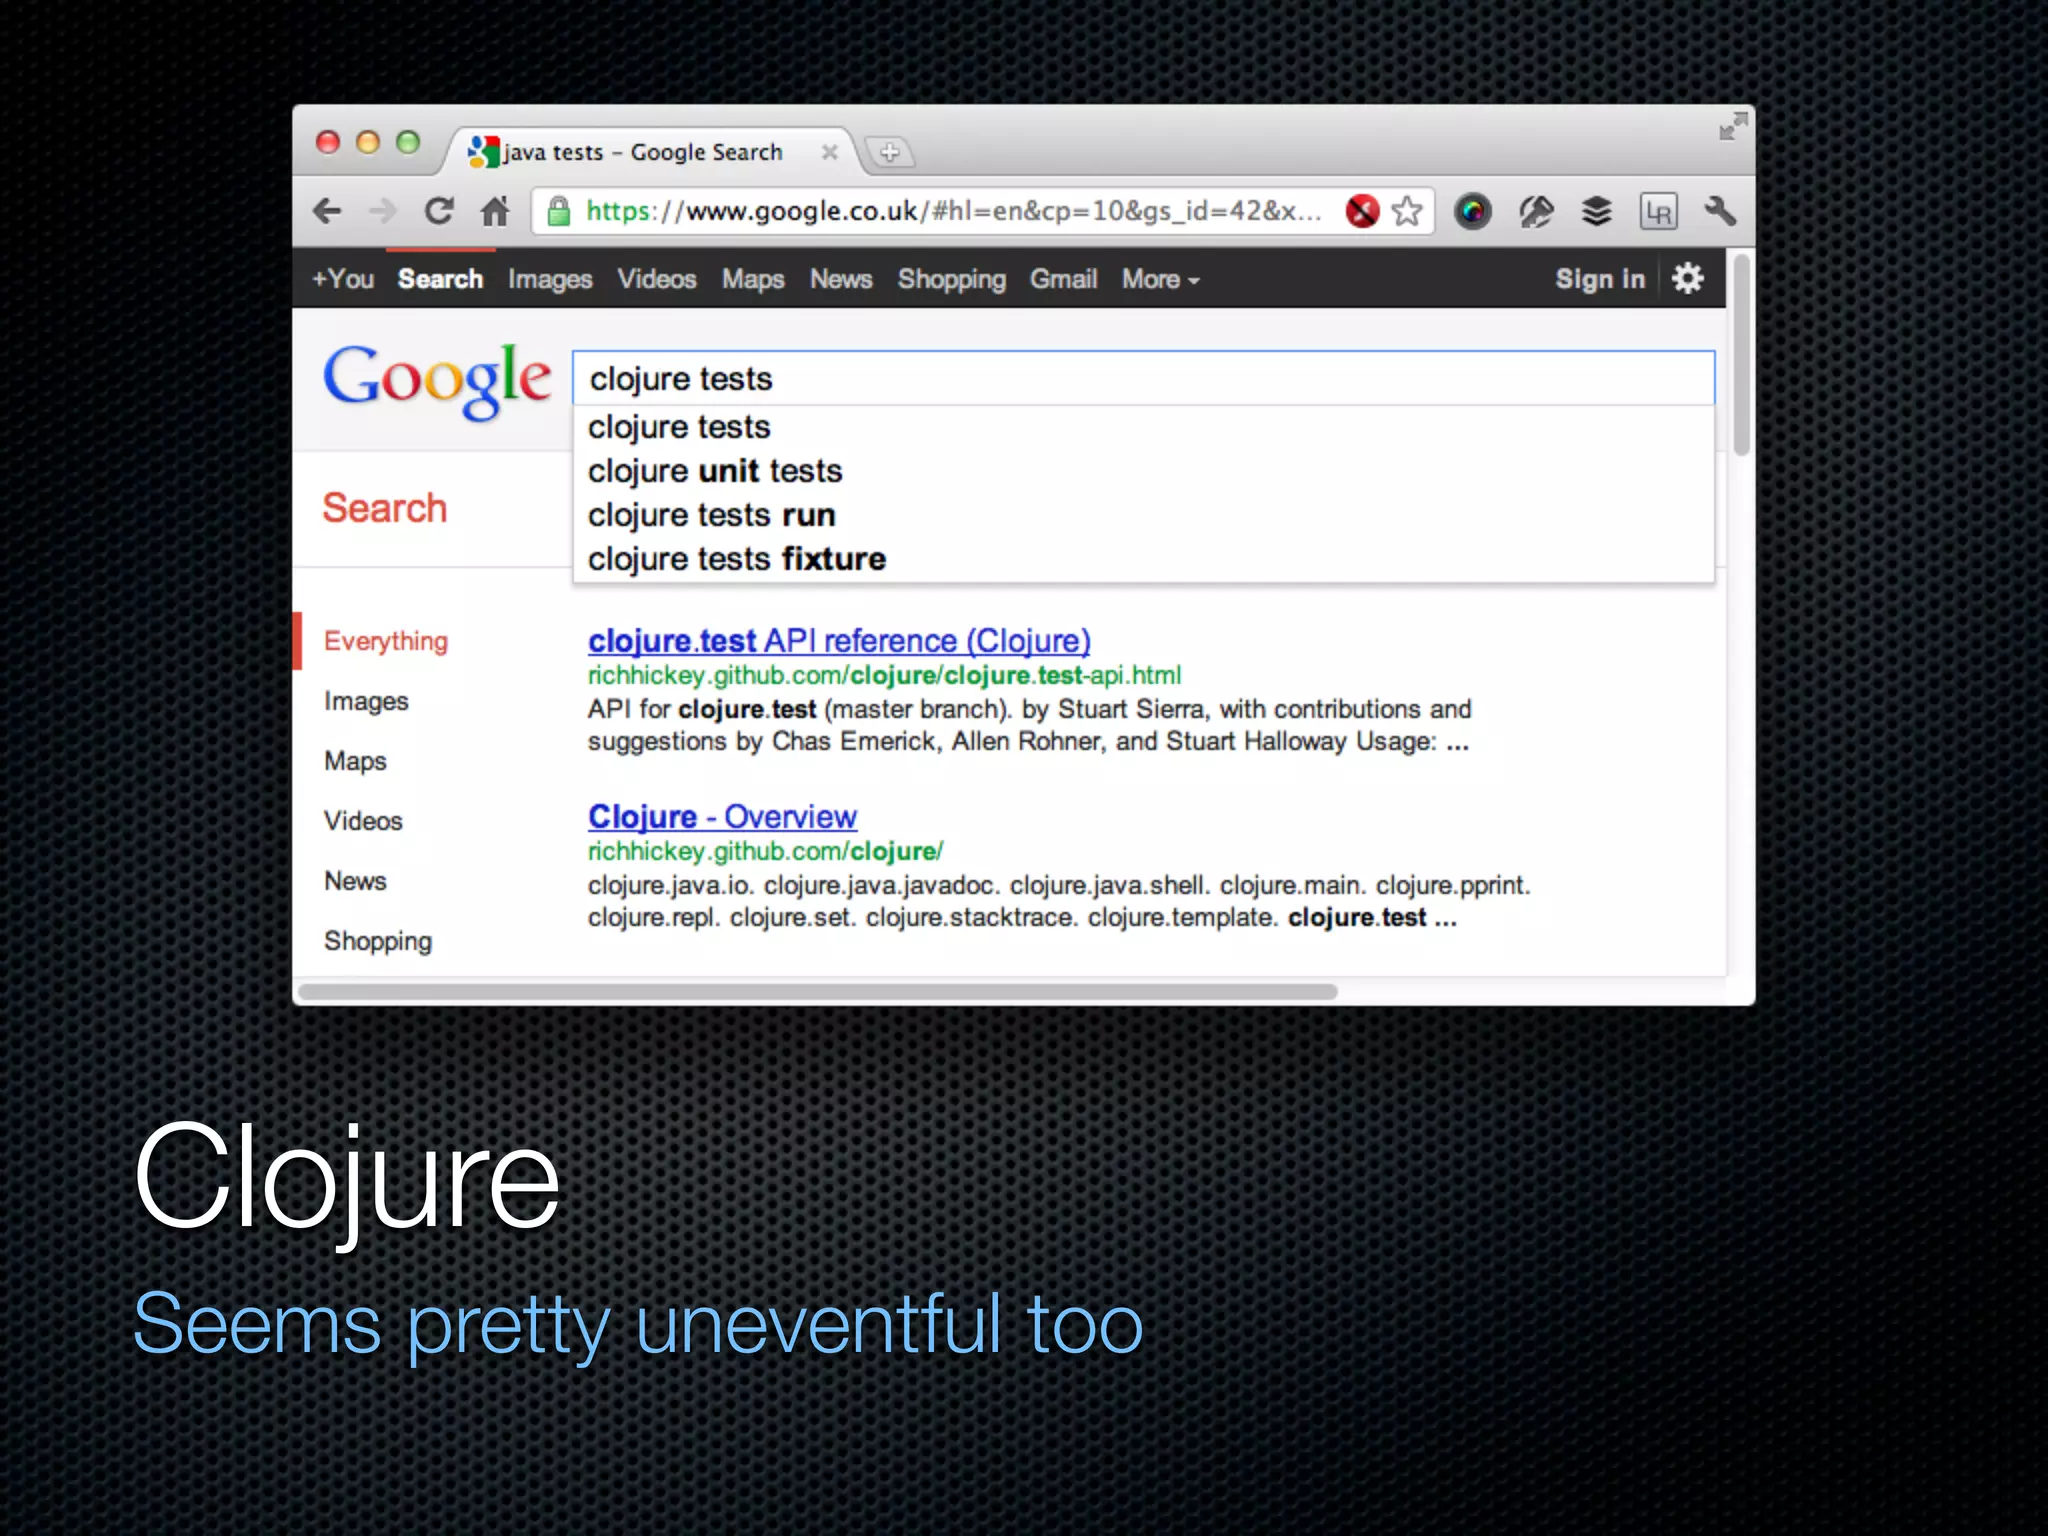2048x1536 pixels.
Task: Click the horizontal scrollbar thumb
Action: coord(818,992)
